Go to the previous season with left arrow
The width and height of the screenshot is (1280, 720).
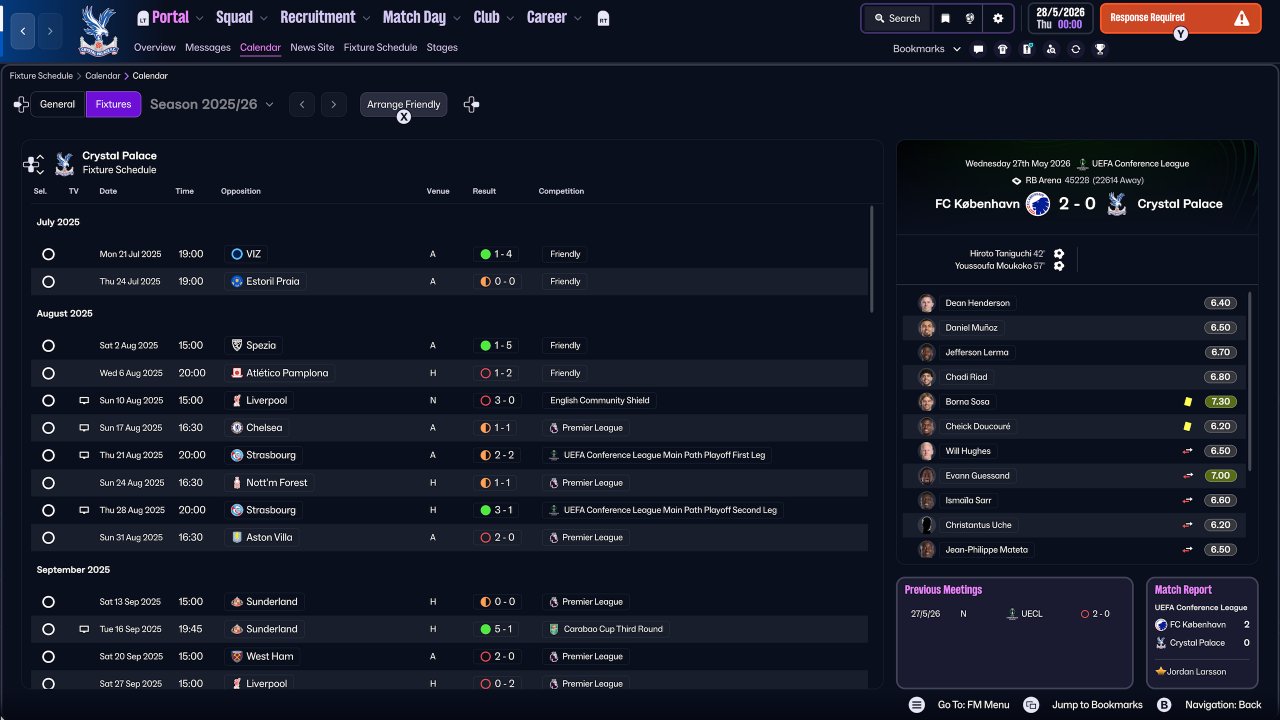tap(302, 104)
